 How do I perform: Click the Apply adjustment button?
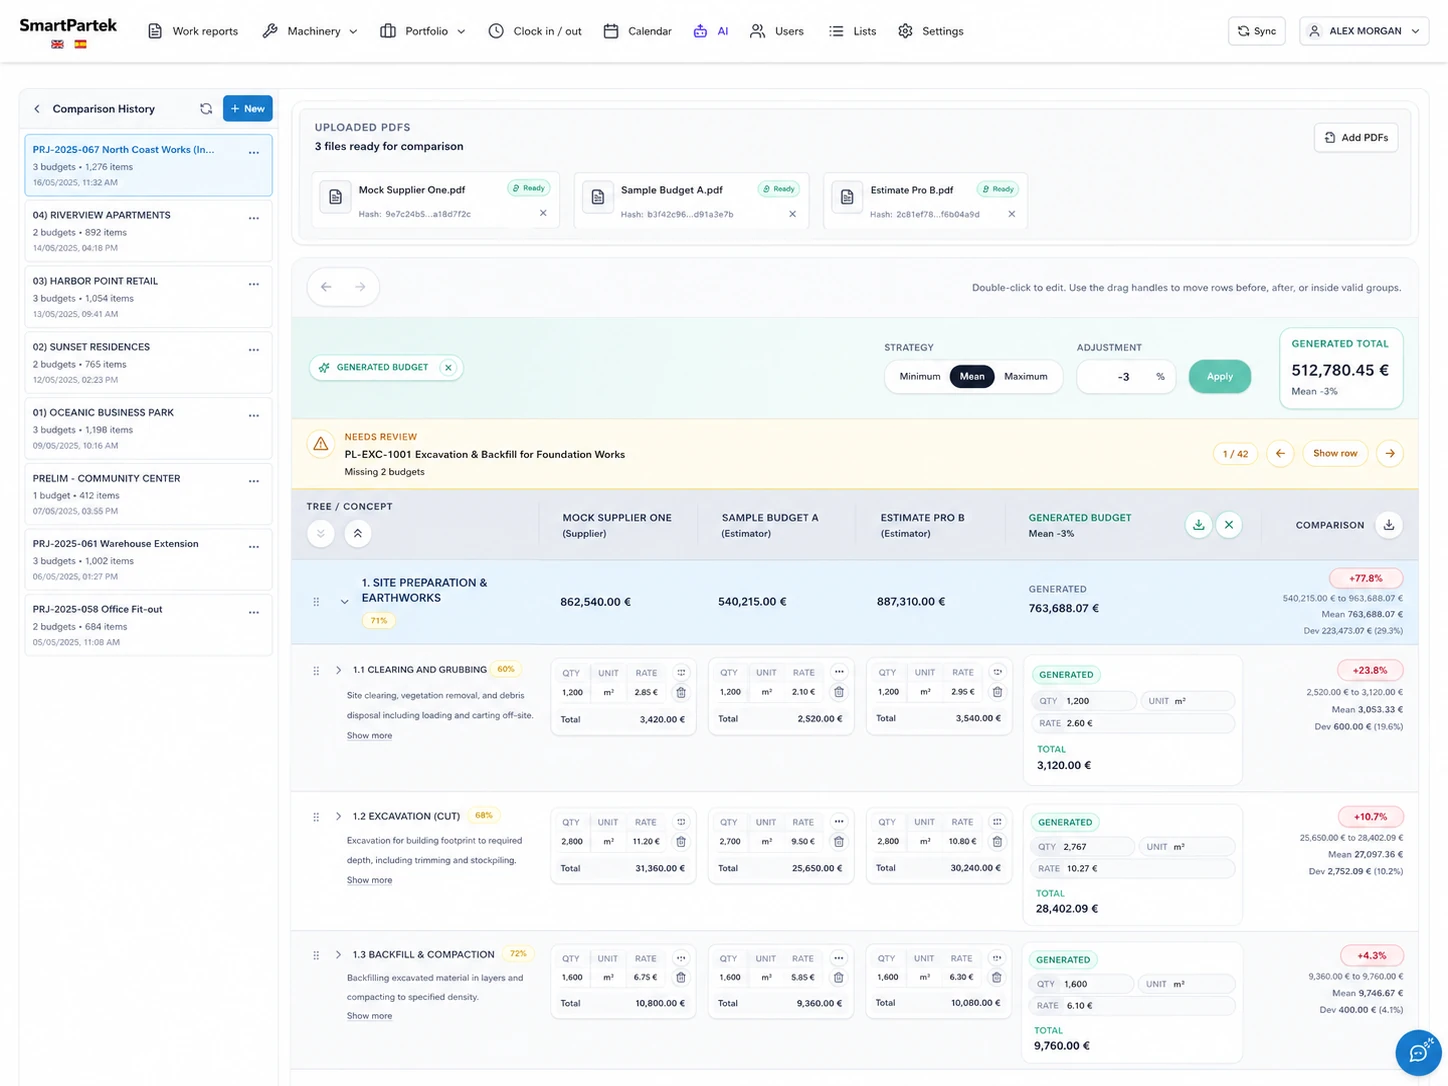pos(1220,377)
